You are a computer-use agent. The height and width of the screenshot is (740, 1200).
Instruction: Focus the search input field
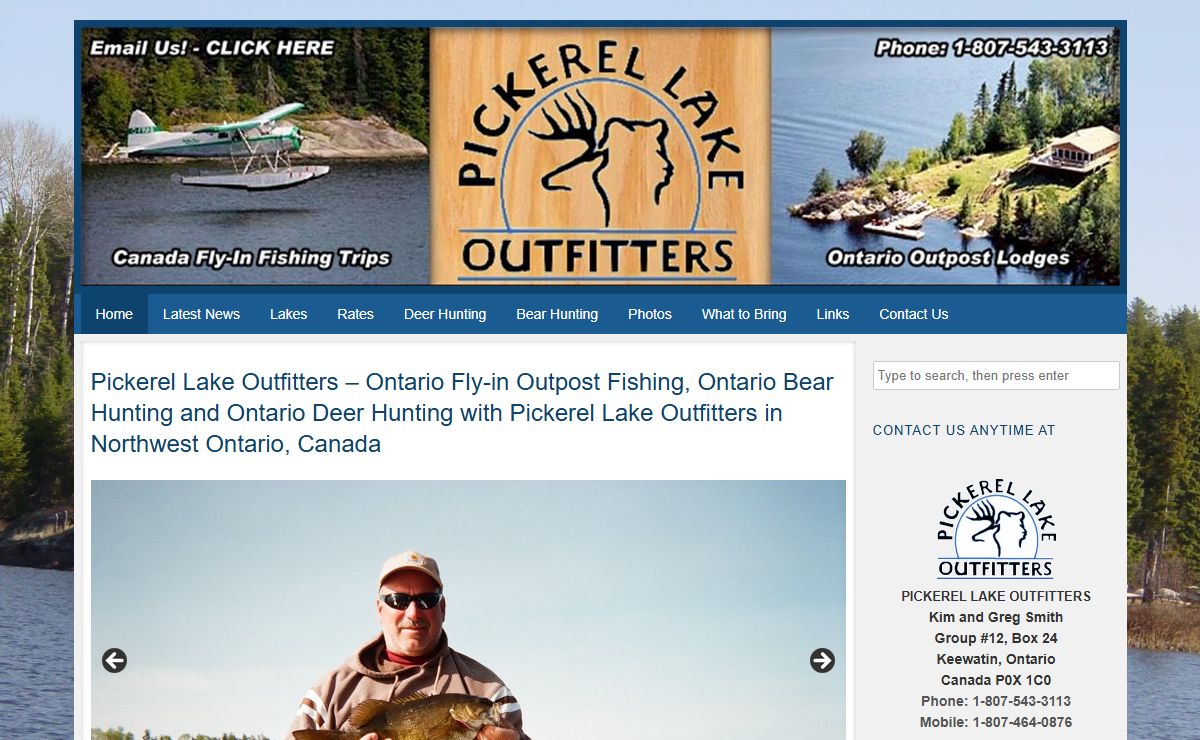996,375
